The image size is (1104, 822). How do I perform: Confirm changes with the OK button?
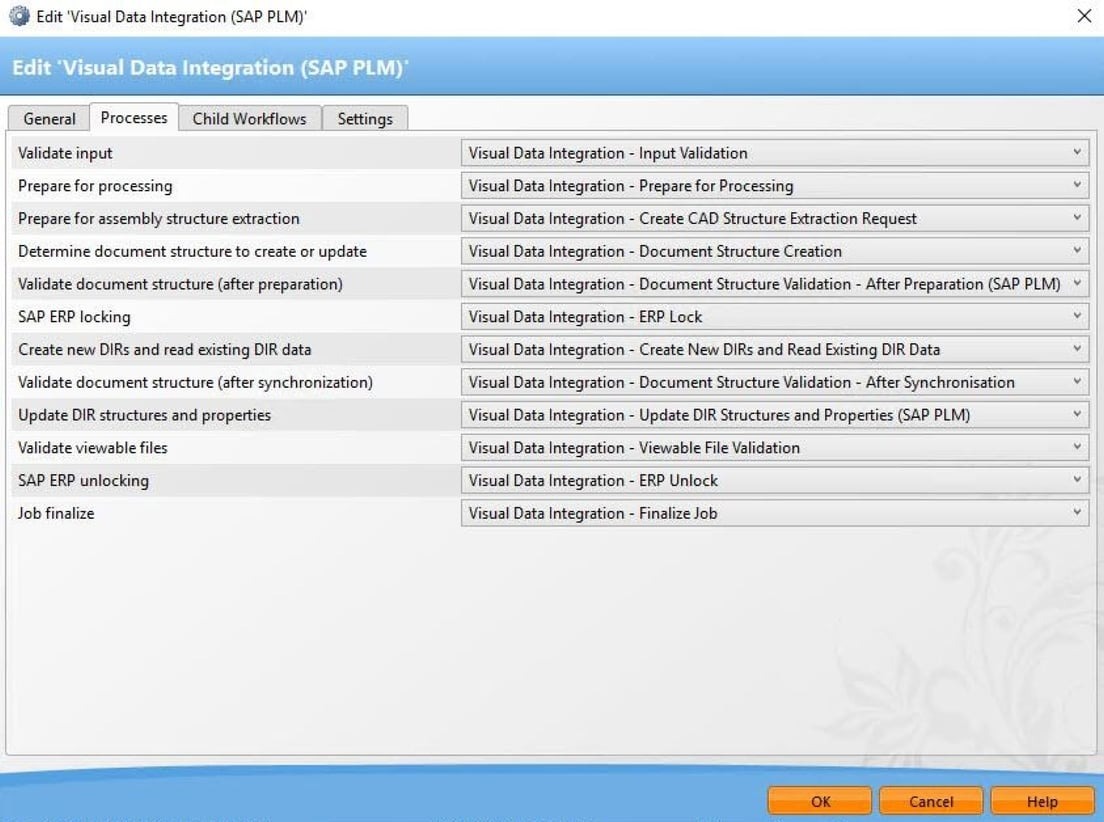pos(819,801)
